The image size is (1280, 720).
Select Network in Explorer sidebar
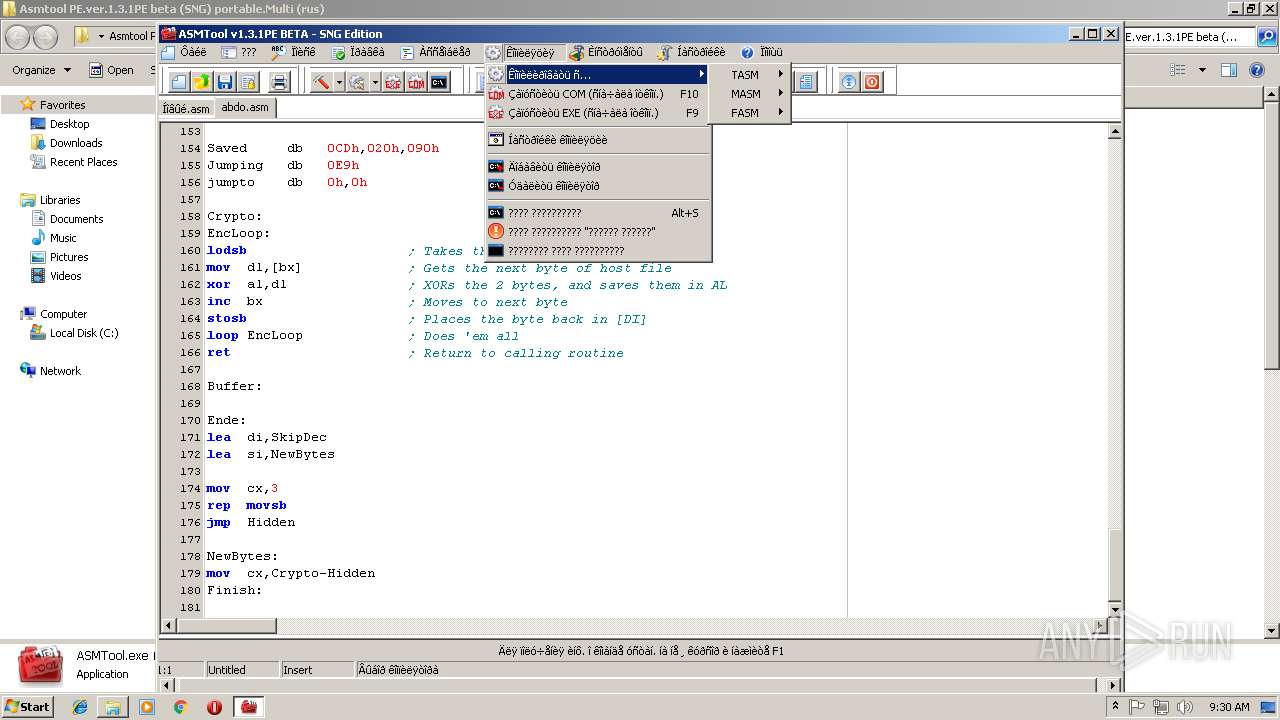tap(60, 371)
